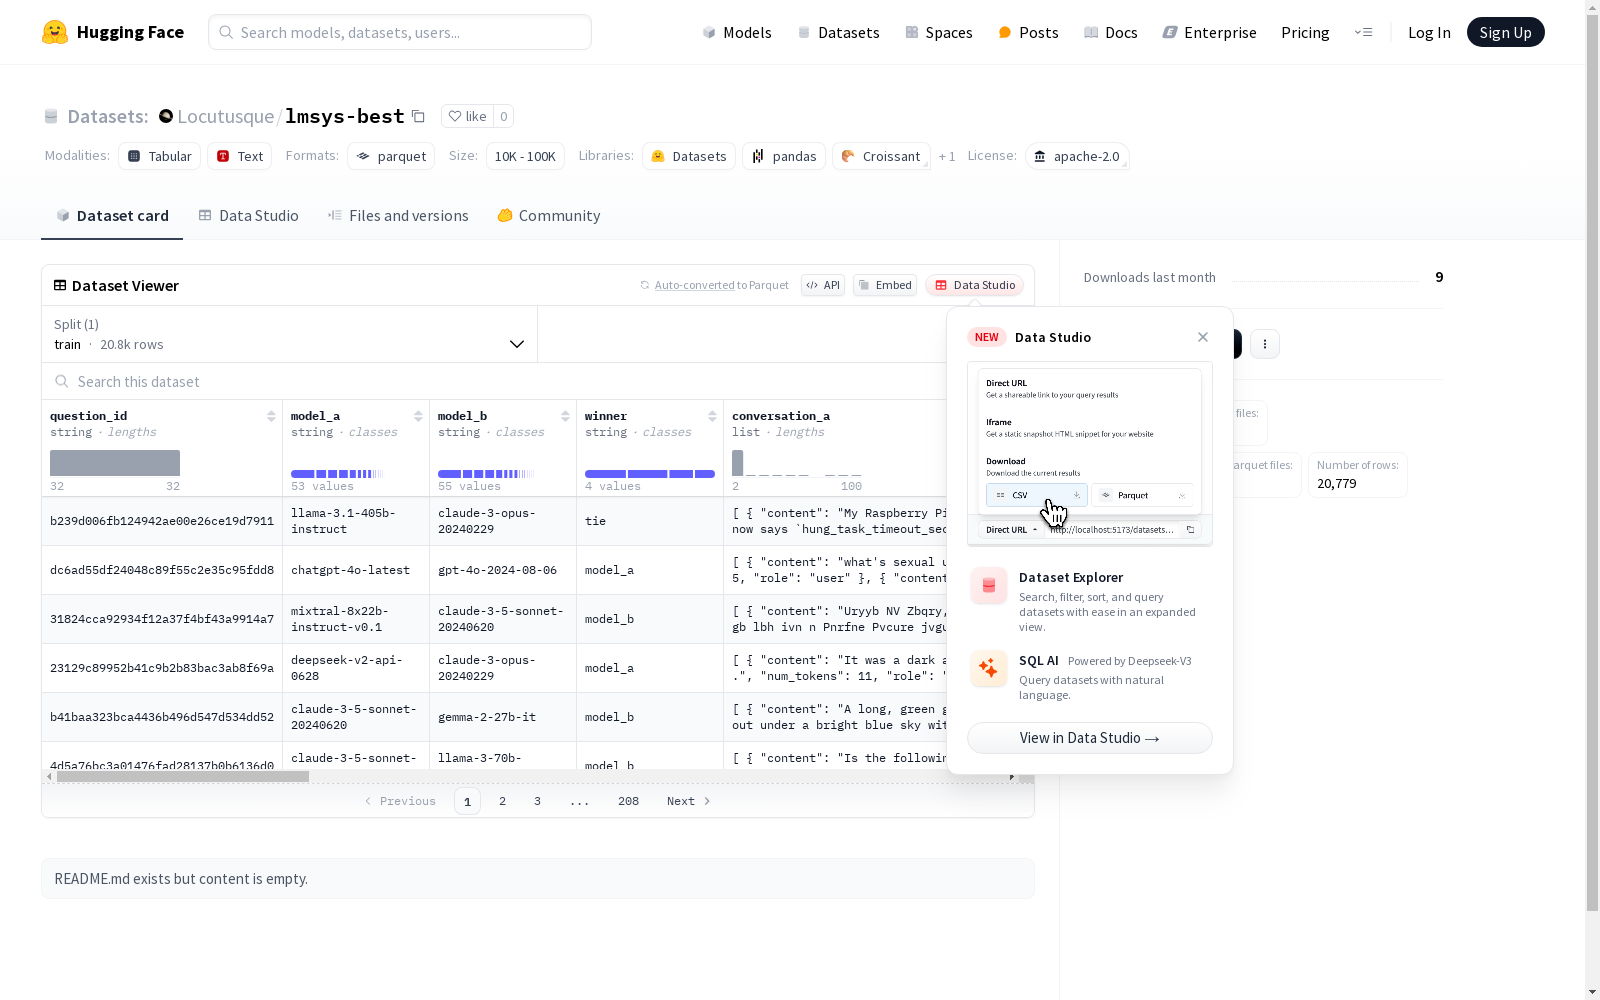Click the Locutusque owner avatar
This screenshot has height=1000, width=1600.
point(166,116)
